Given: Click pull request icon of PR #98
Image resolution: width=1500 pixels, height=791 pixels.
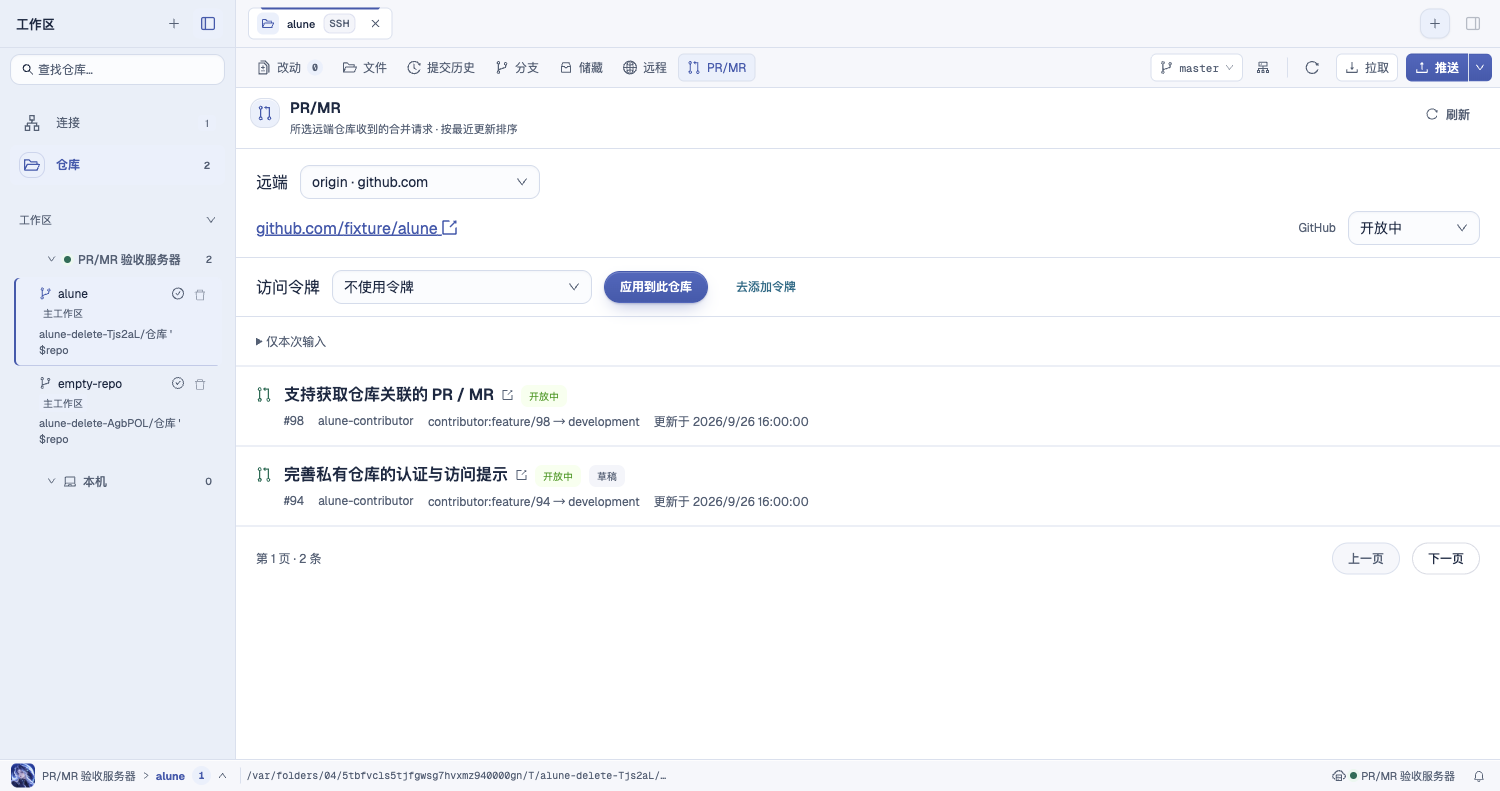Looking at the screenshot, I should tap(264, 395).
